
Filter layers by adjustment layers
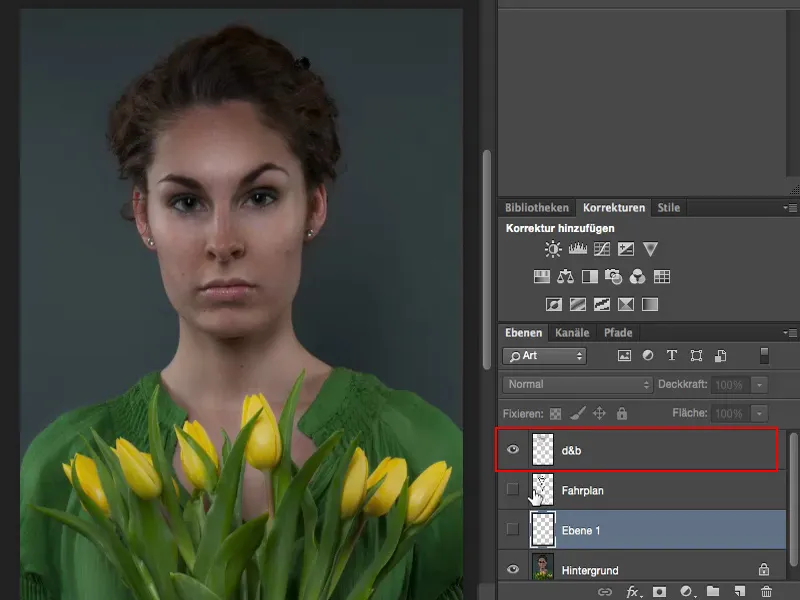point(648,356)
